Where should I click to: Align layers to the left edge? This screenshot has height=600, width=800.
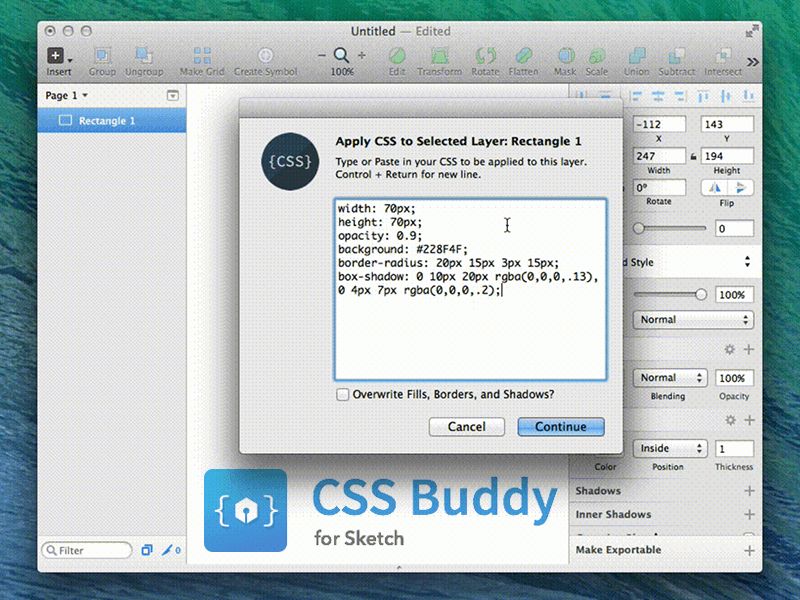636,96
